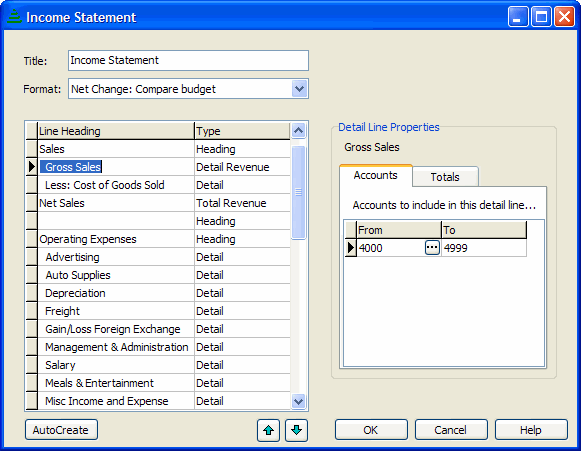Click the move line up arrow button
This screenshot has width=581, height=451.
point(268,430)
